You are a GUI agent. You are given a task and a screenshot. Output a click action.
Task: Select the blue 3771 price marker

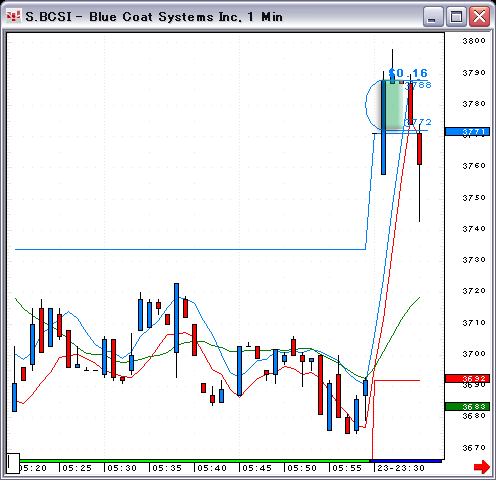467,132
